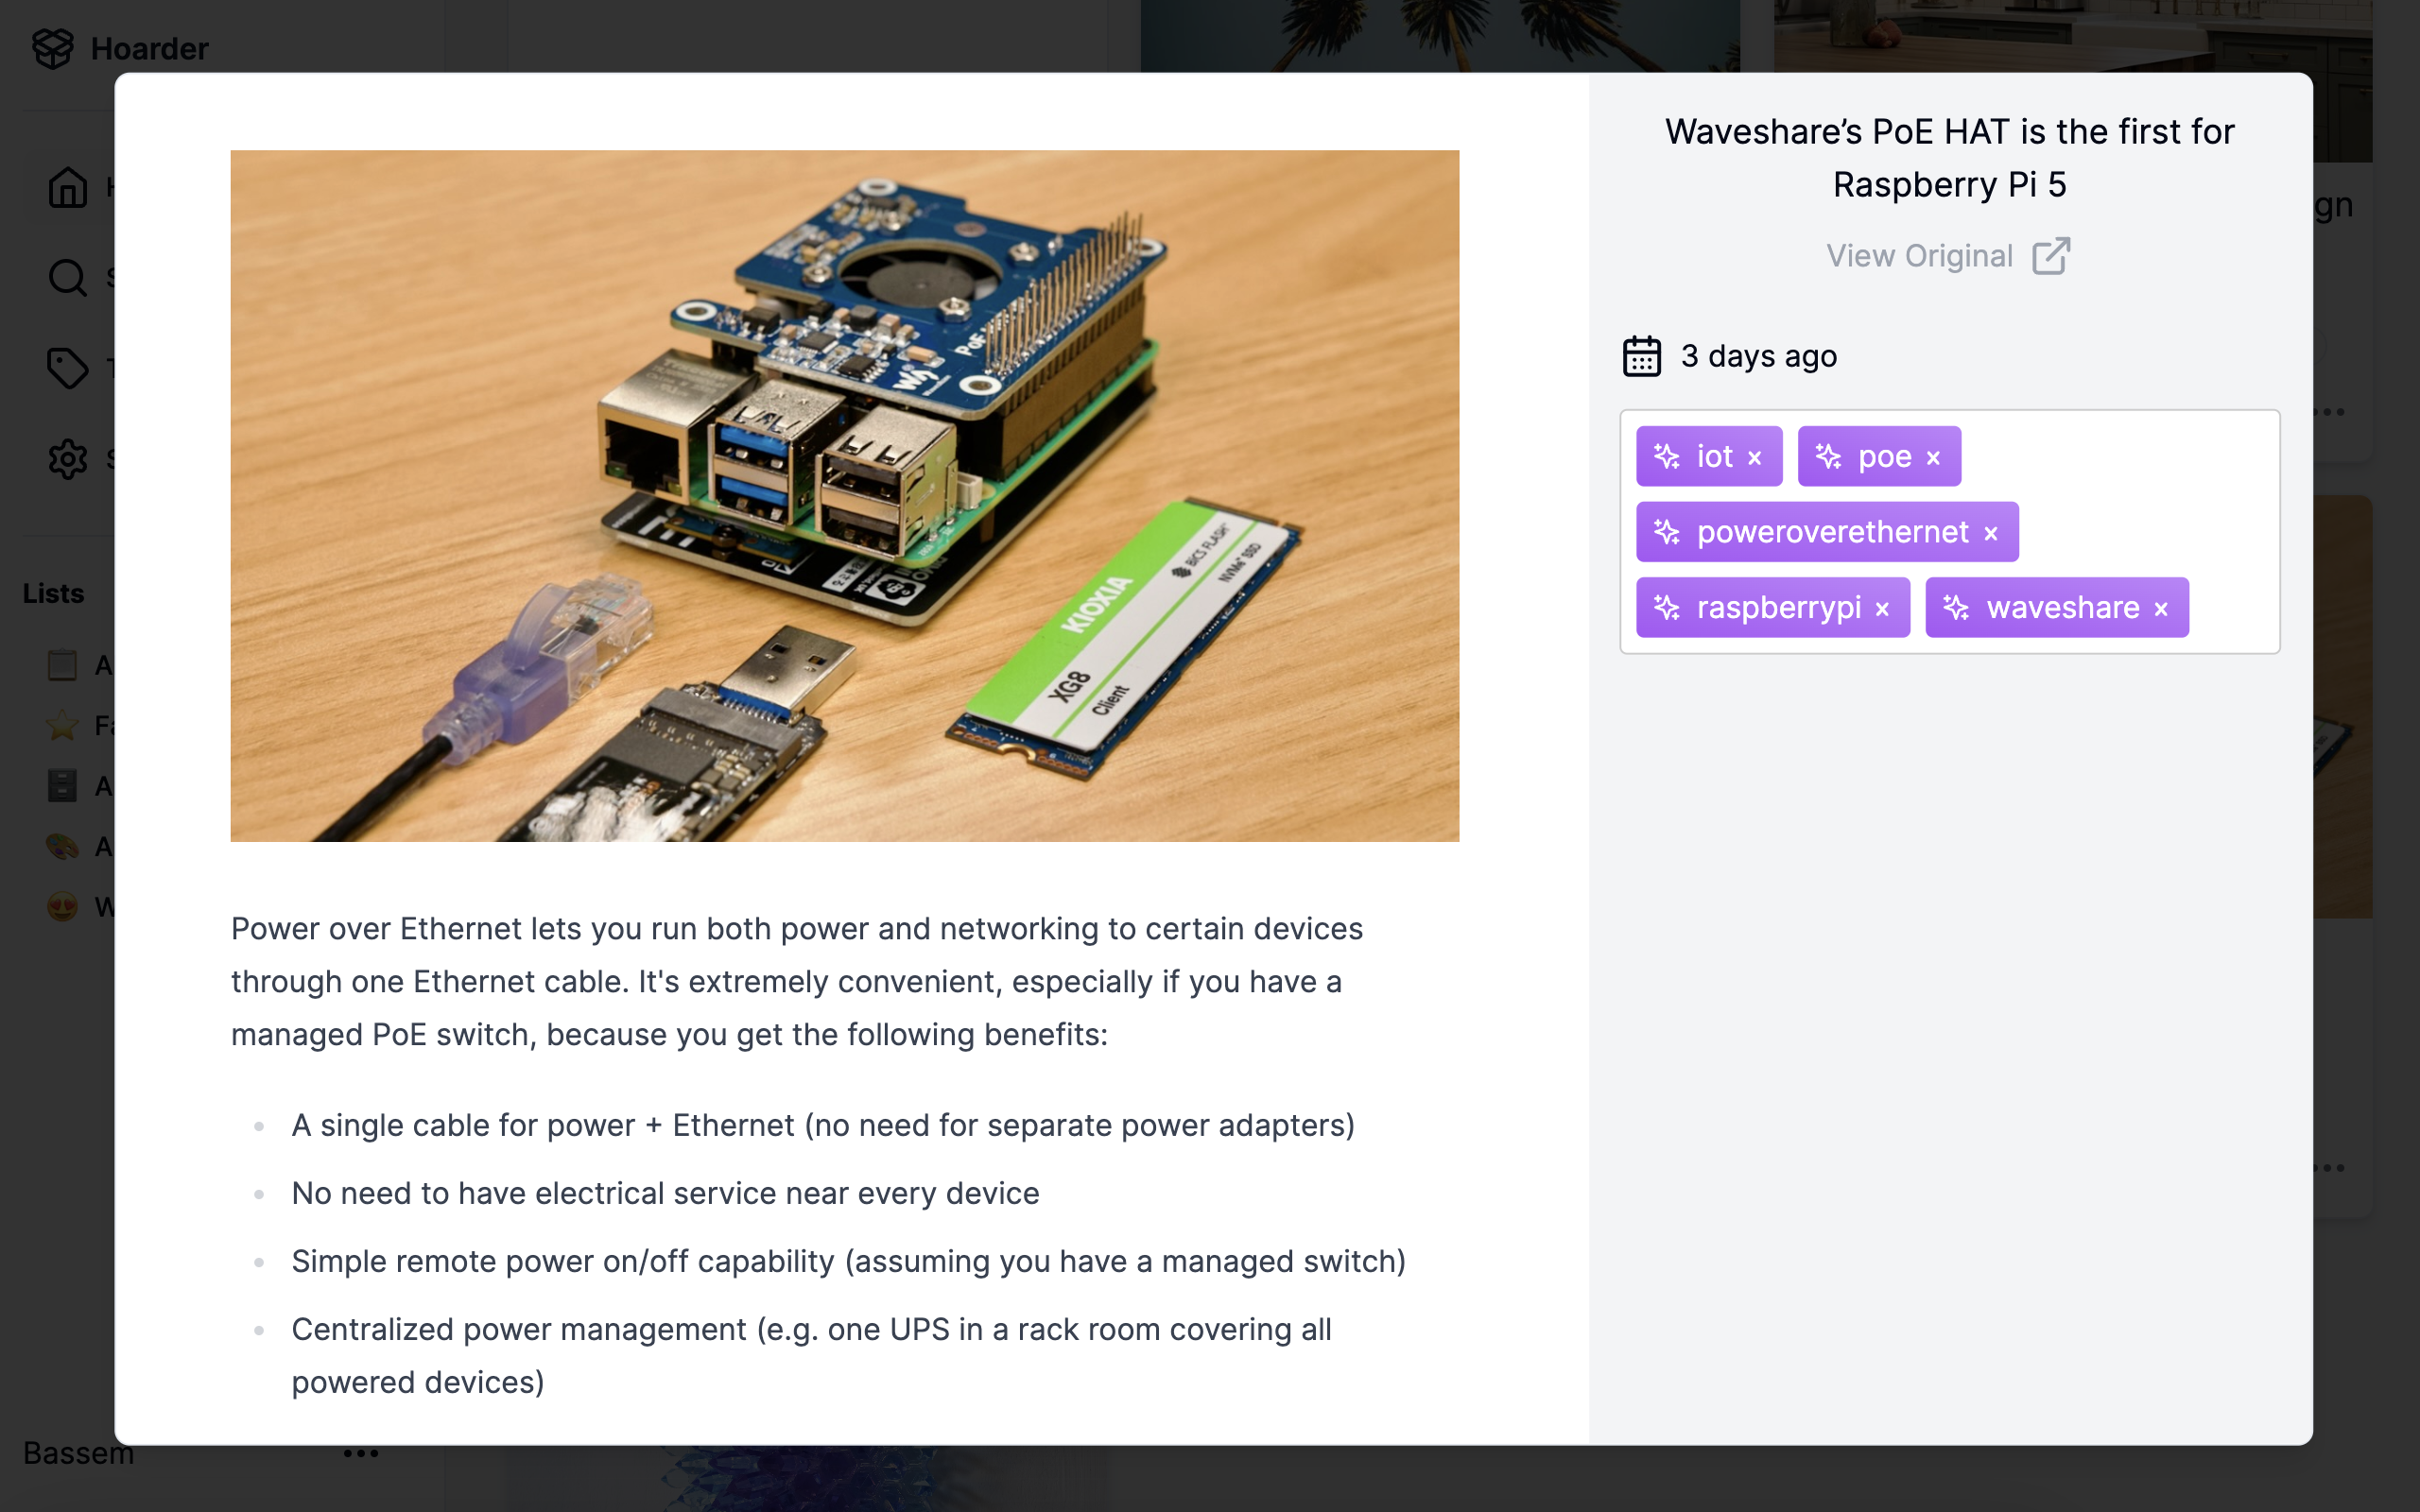Remove the poweroverethernet tag
2420x1512 pixels.
tap(1991, 534)
